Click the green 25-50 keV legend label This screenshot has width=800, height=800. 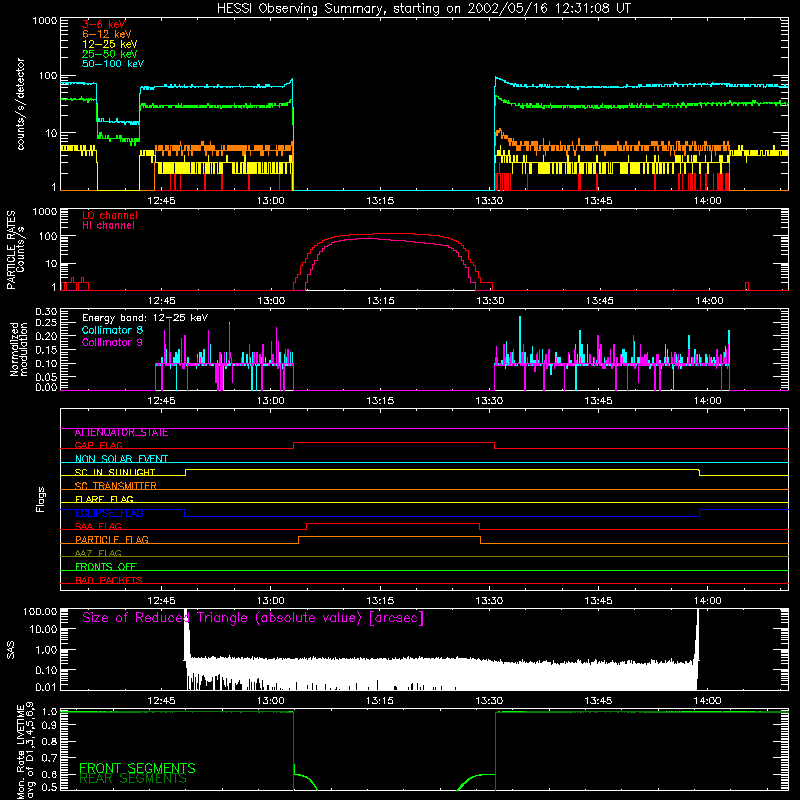pos(110,54)
